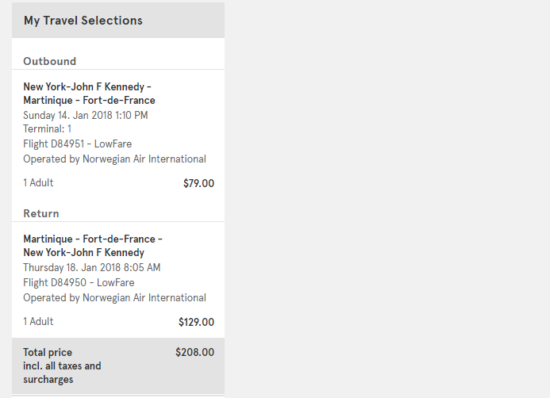
Task: Click return Operated by Norwegian Air International
Action: click(115, 298)
